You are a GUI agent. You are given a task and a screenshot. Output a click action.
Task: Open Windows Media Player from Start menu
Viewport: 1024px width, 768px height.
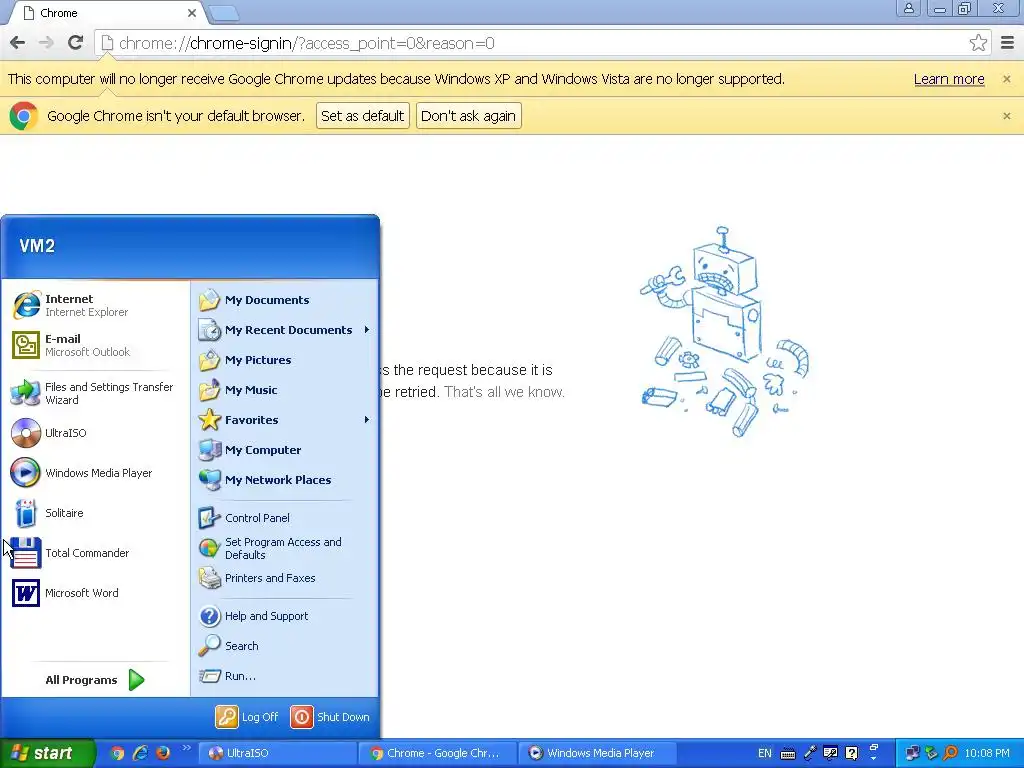point(95,473)
